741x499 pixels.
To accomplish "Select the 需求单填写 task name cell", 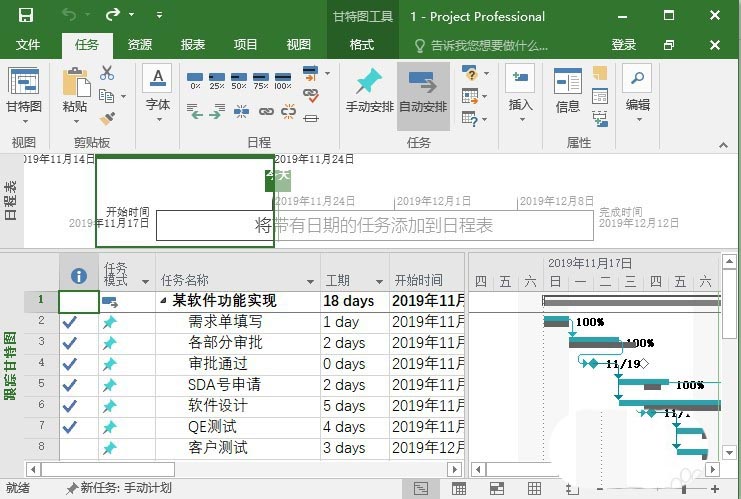I will click(x=238, y=322).
